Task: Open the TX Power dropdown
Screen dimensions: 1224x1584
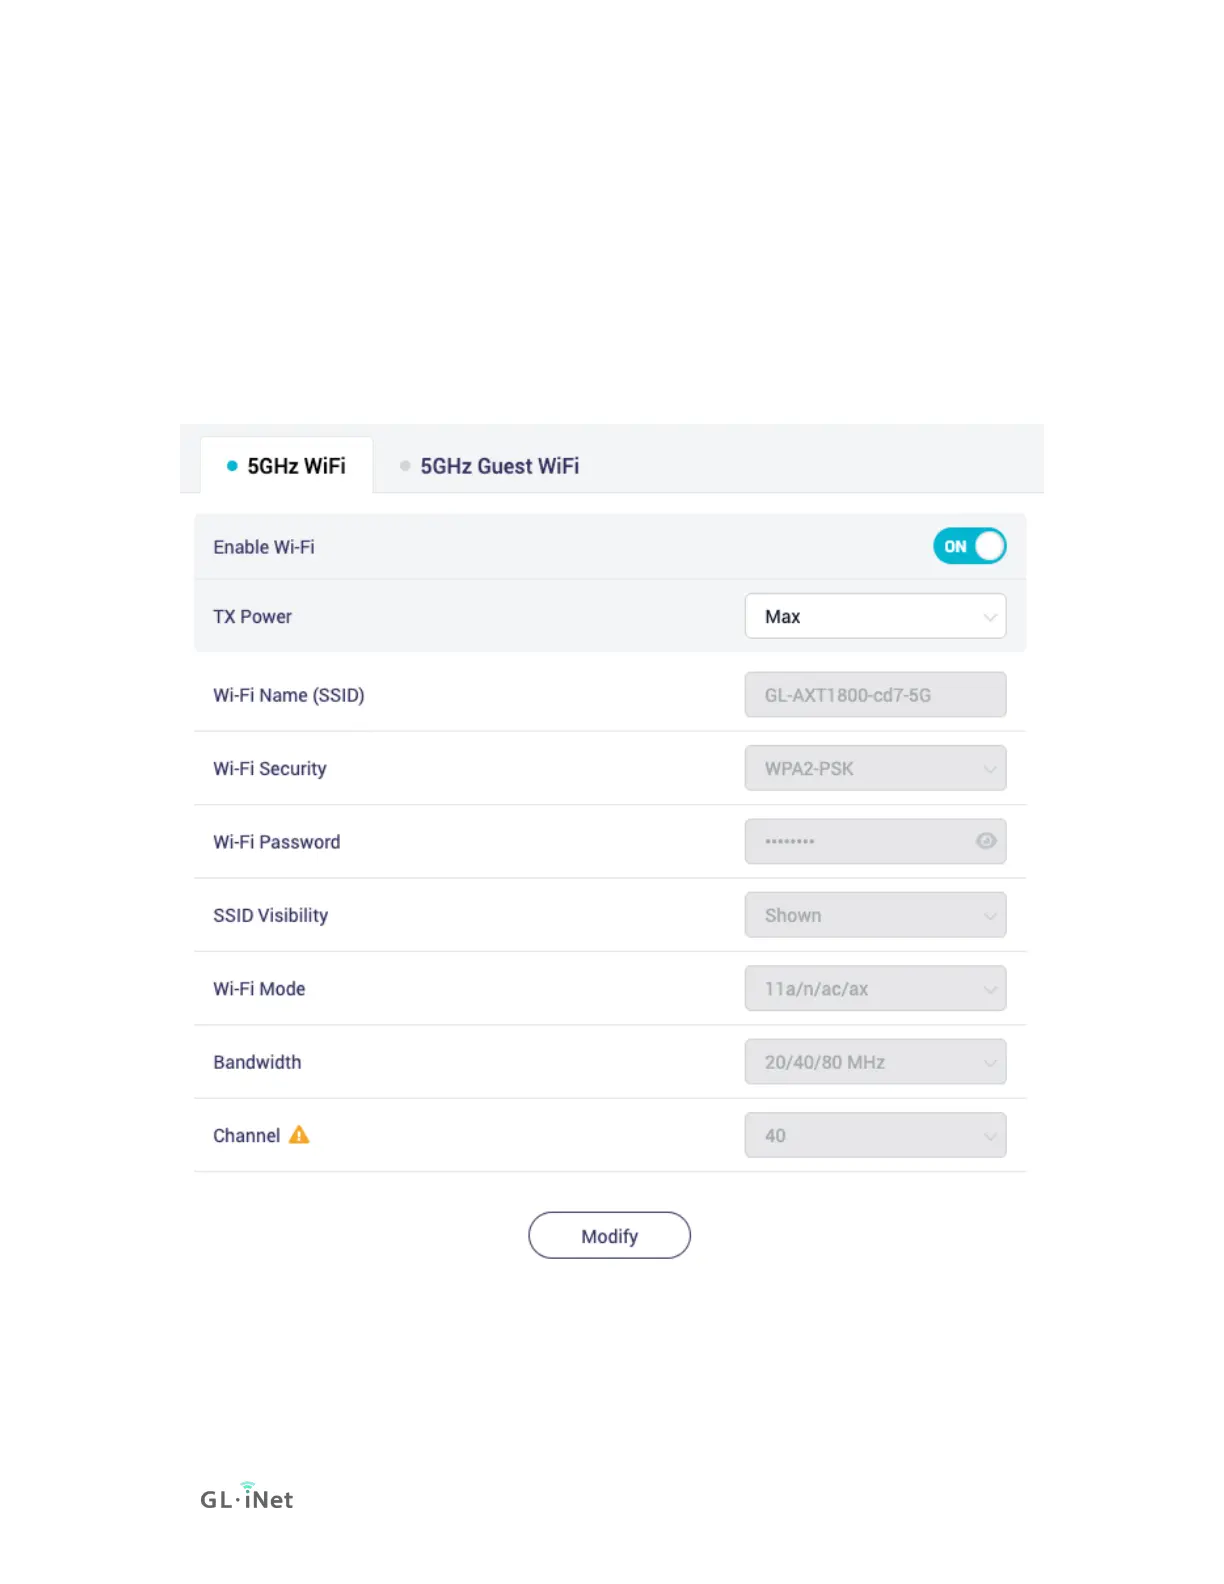Action: pyautogui.click(x=875, y=616)
